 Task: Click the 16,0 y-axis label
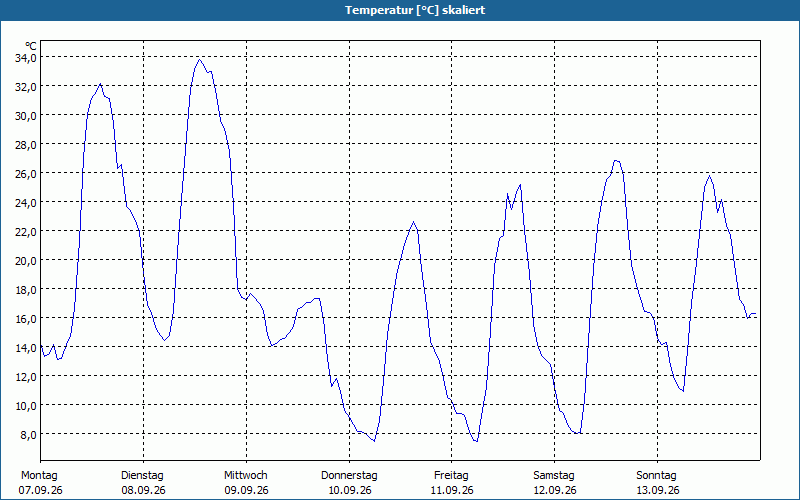tap(26, 319)
